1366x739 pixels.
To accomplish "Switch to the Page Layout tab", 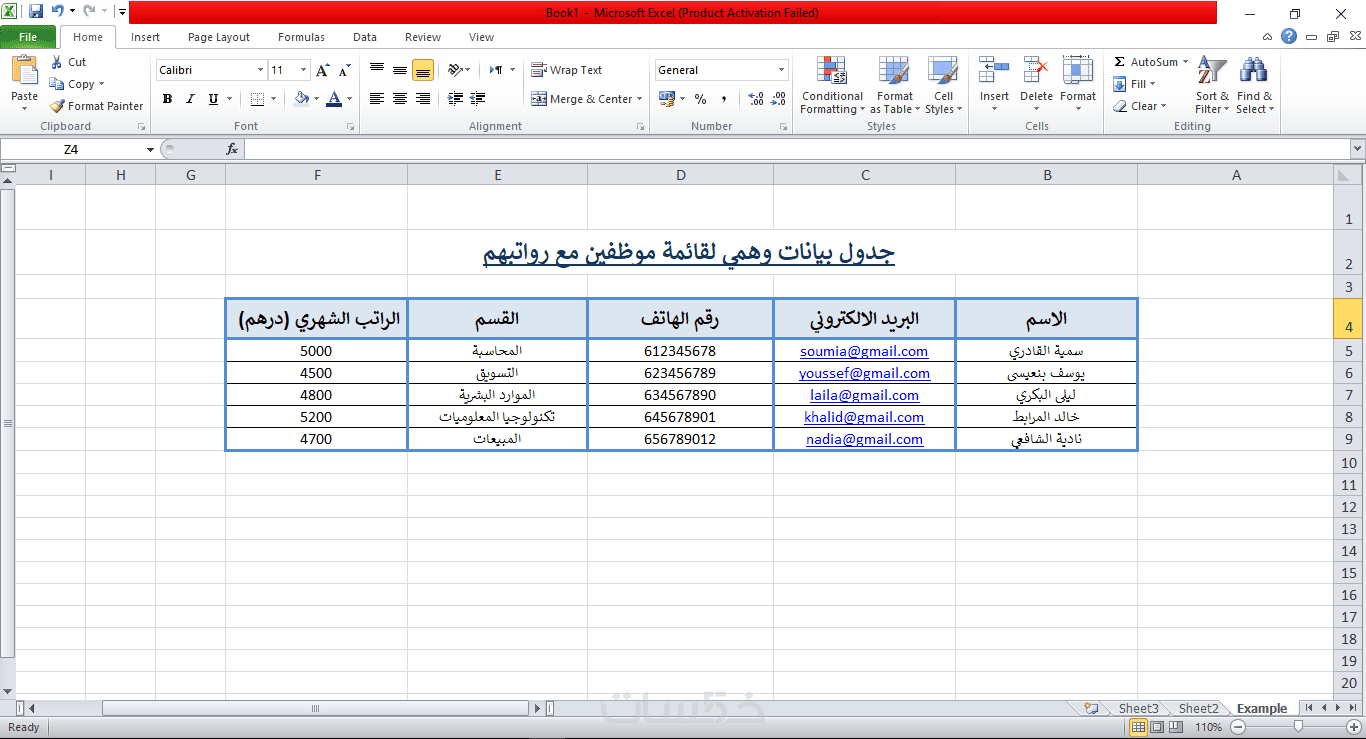I will point(219,37).
